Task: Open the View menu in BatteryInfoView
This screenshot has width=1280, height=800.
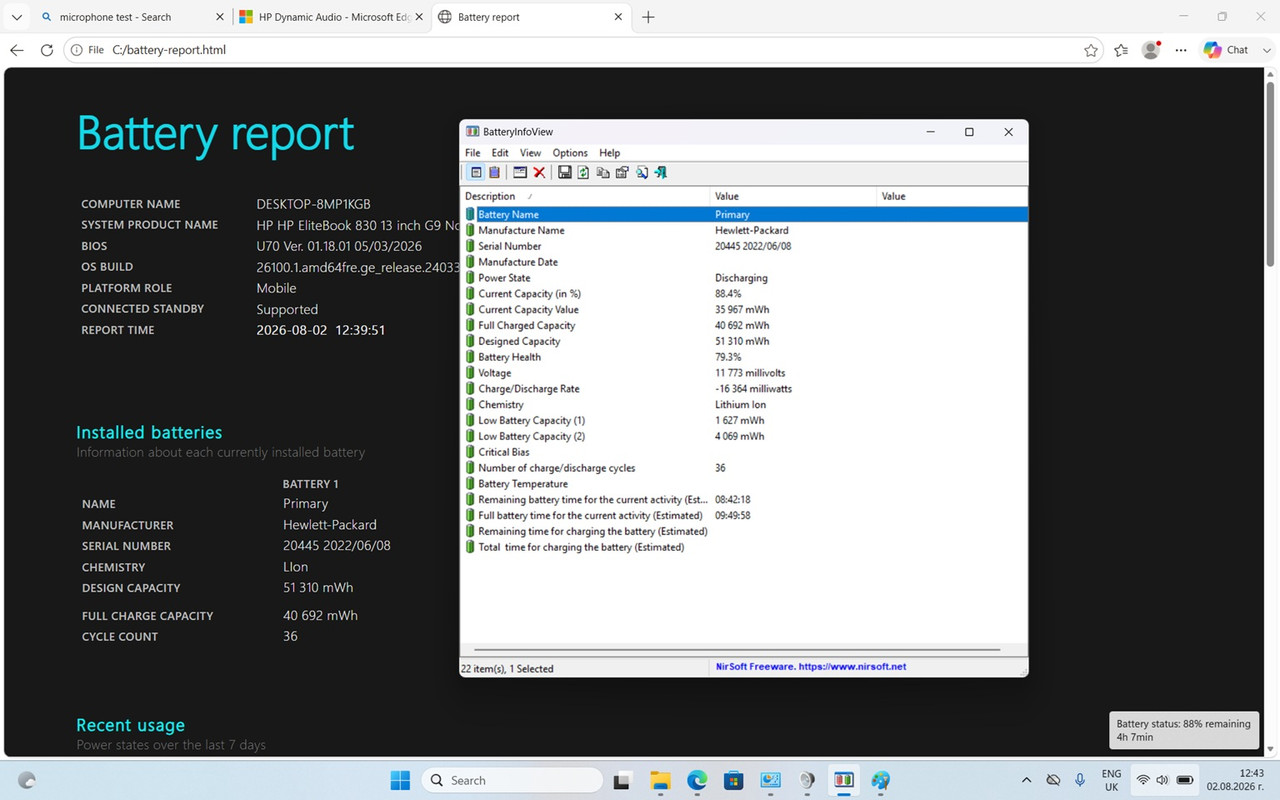Action: 530,153
